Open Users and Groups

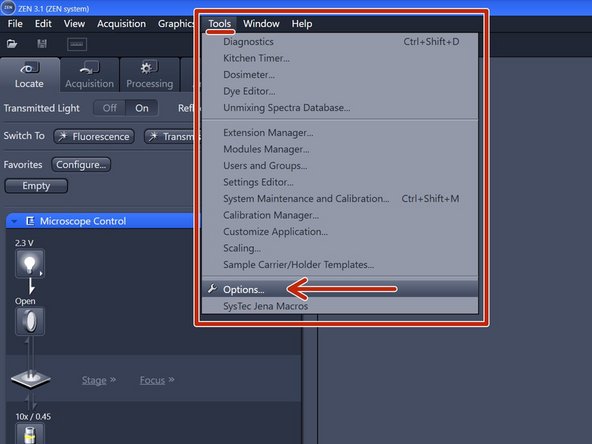(340, 166)
